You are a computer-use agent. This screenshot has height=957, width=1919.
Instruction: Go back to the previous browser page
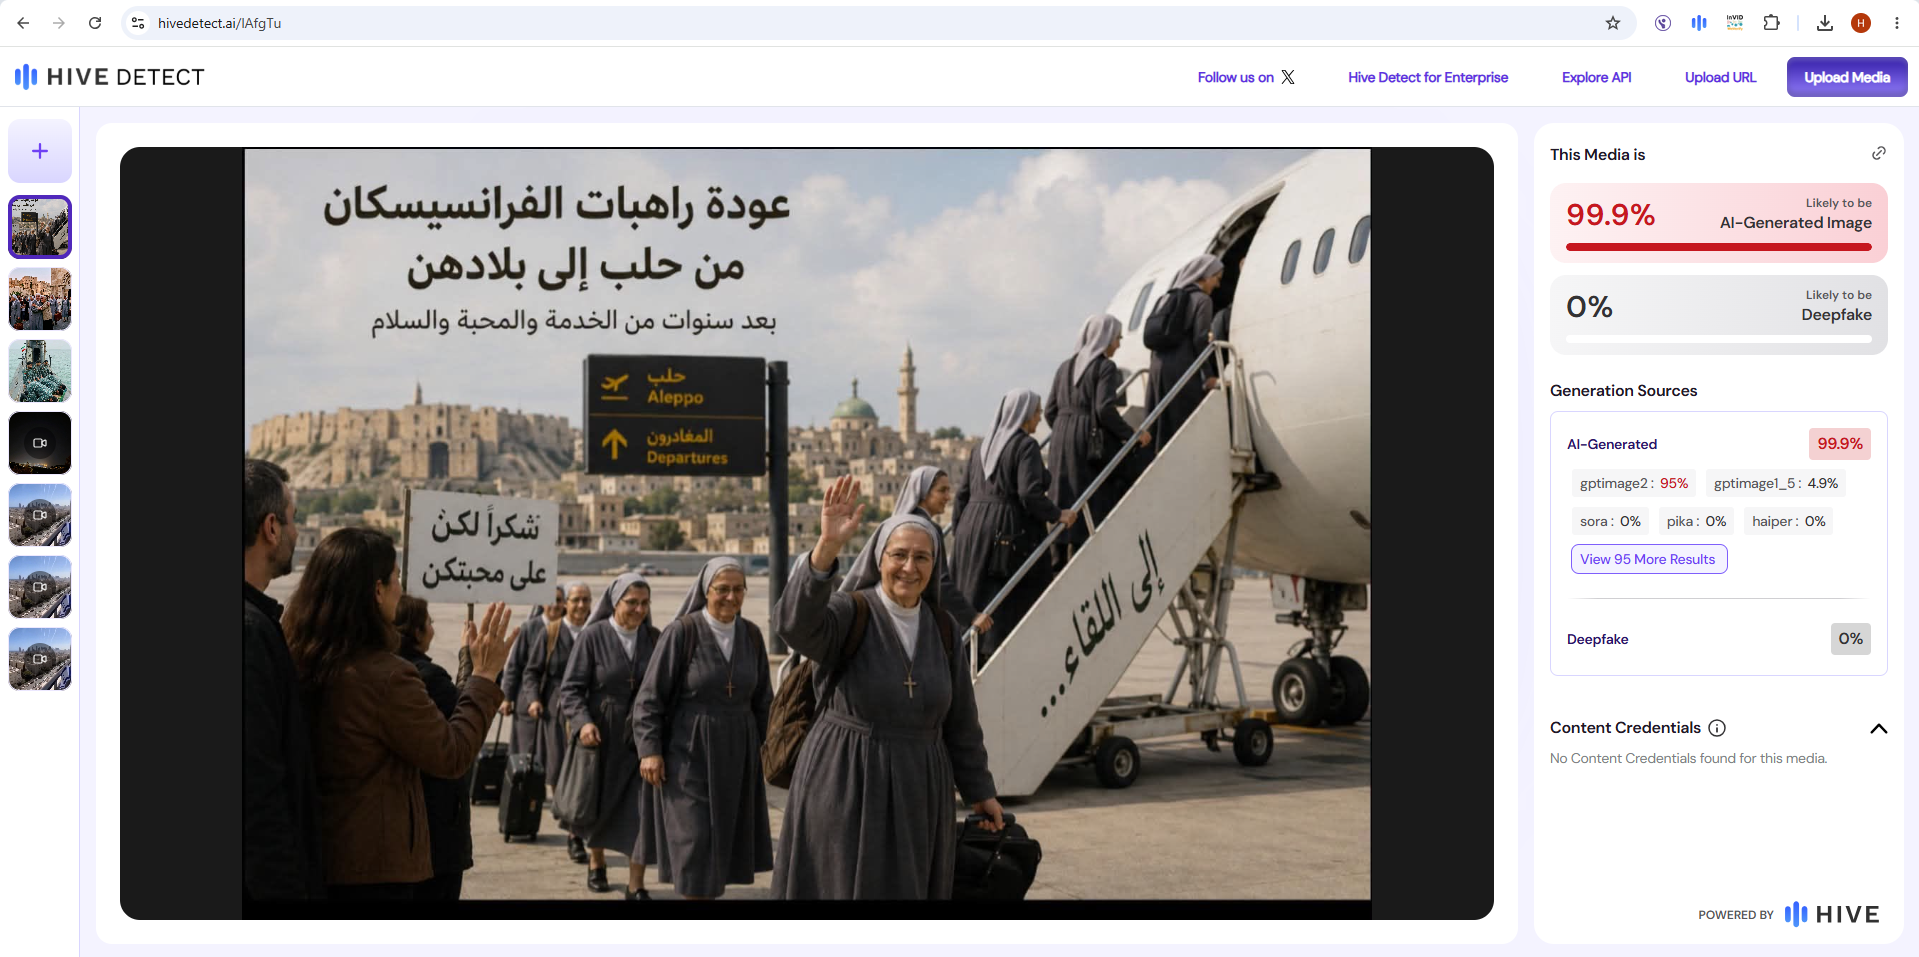[x=23, y=23]
